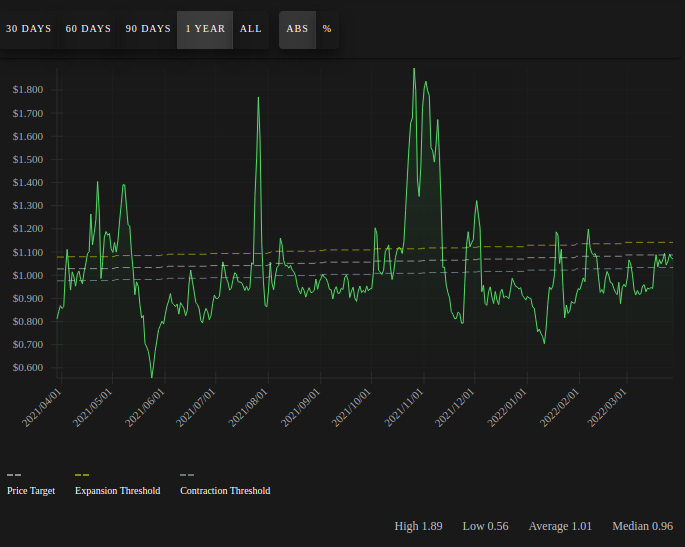
Task: Switch chart range to 60 DAYS
Action: 88,29
